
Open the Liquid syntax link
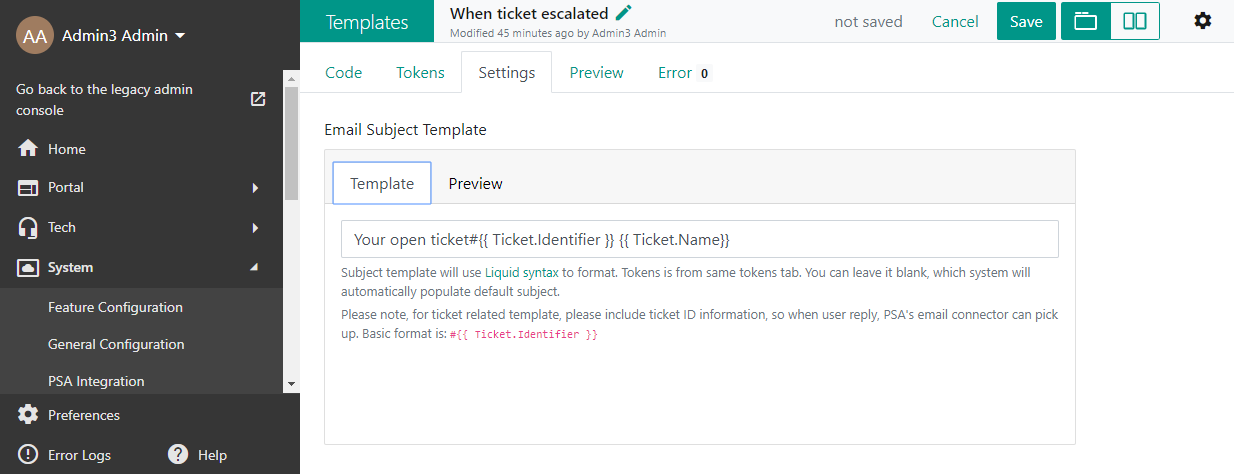pos(522,272)
